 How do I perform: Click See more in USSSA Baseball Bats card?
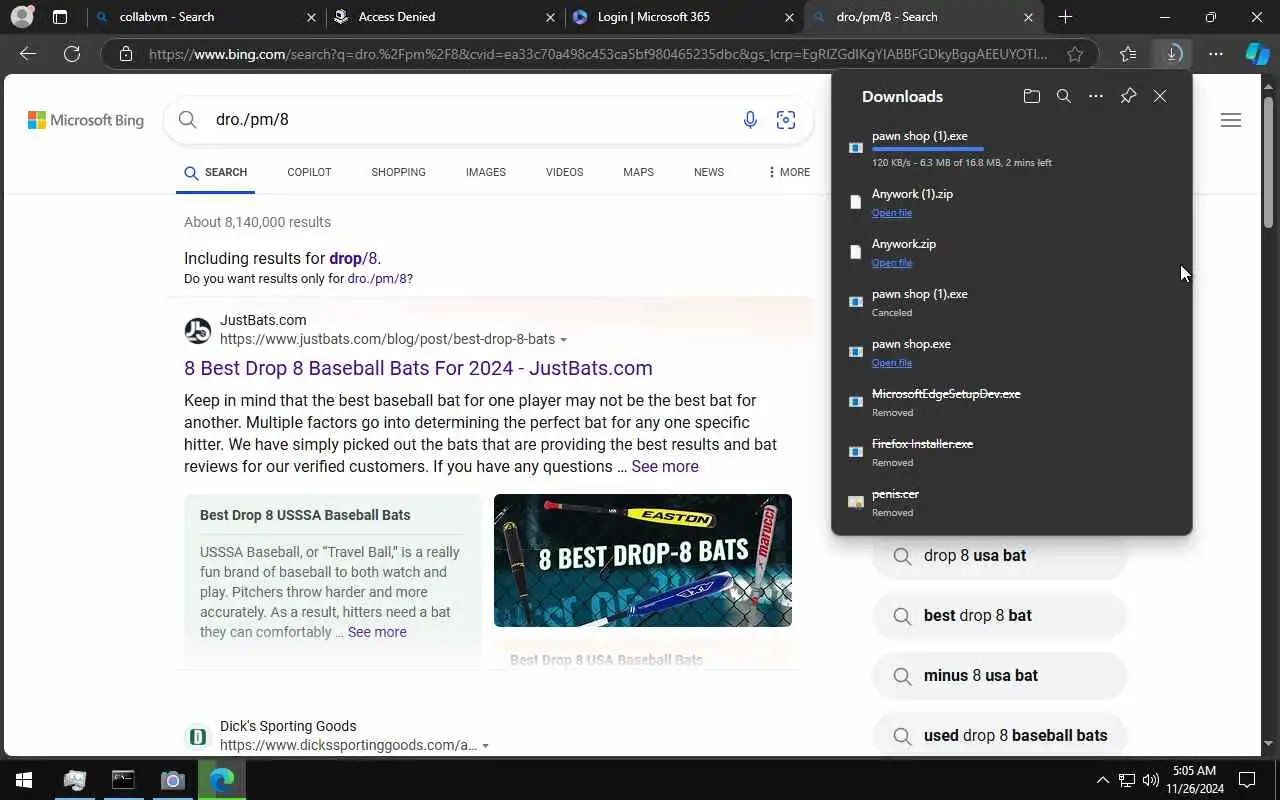(x=377, y=632)
